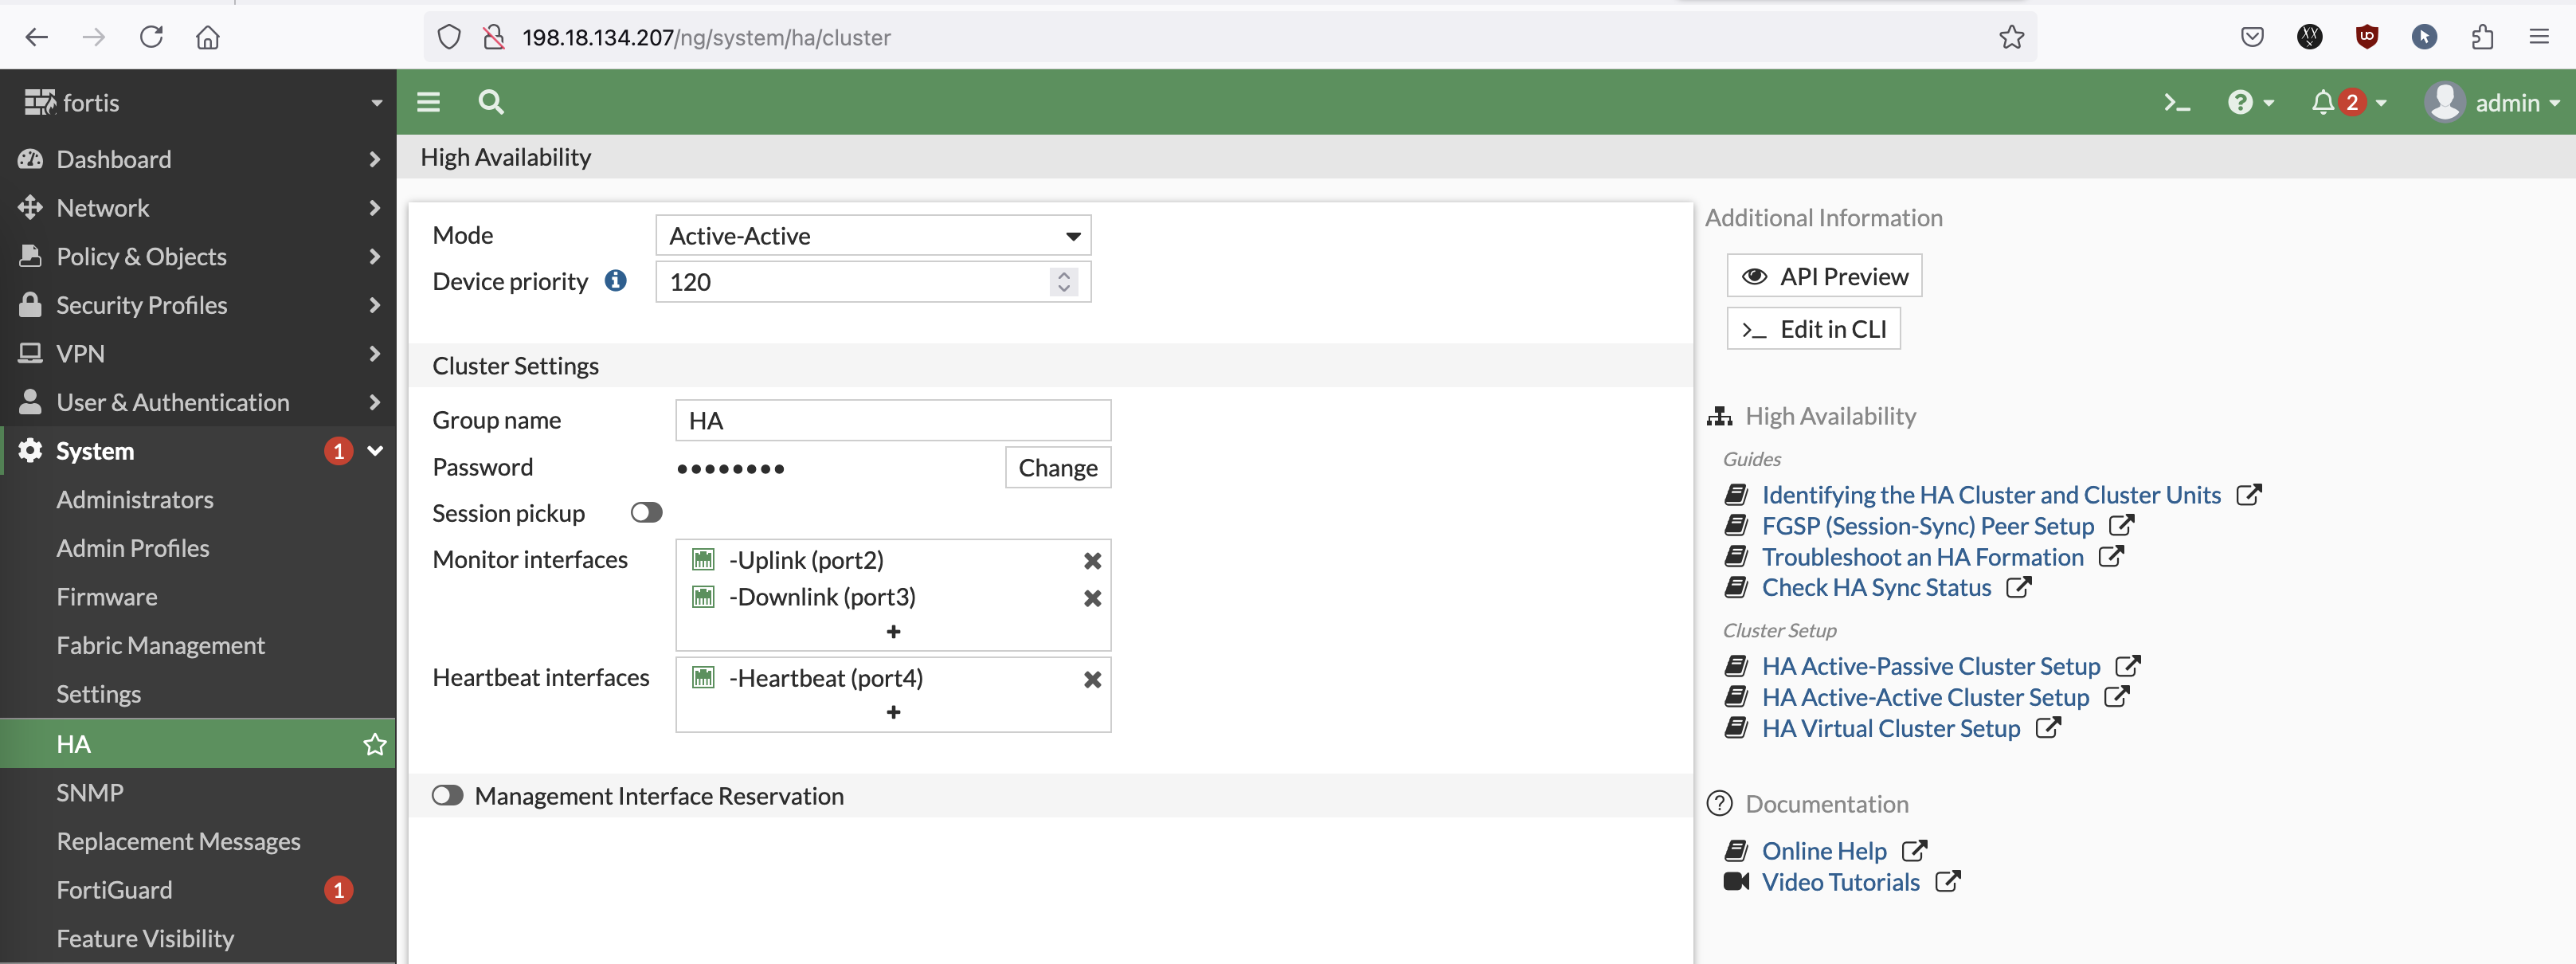Open the notifications bell icon
The width and height of the screenshot is (2576, 964).
2322,103
